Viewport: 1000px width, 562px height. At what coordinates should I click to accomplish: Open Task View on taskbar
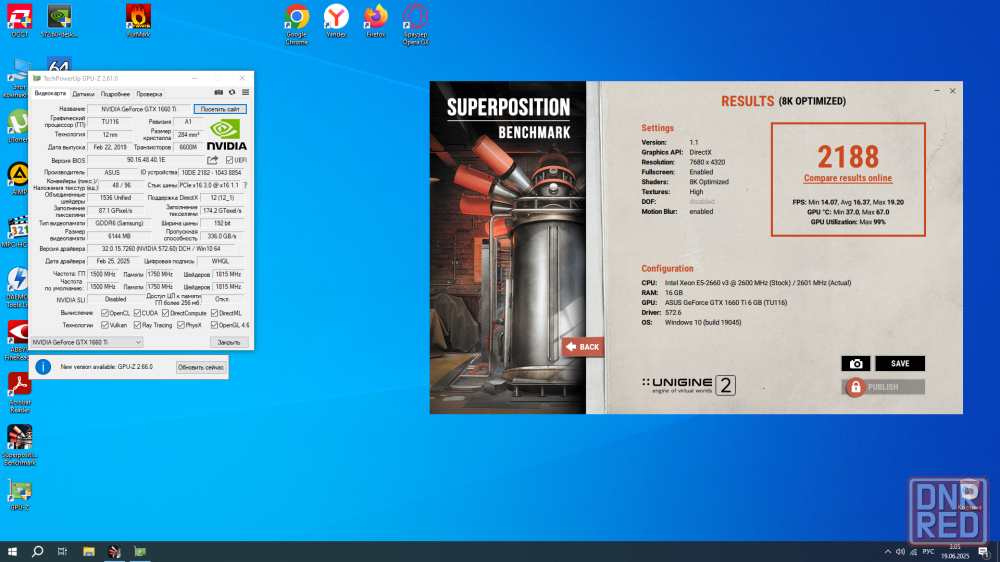(62, 551)
